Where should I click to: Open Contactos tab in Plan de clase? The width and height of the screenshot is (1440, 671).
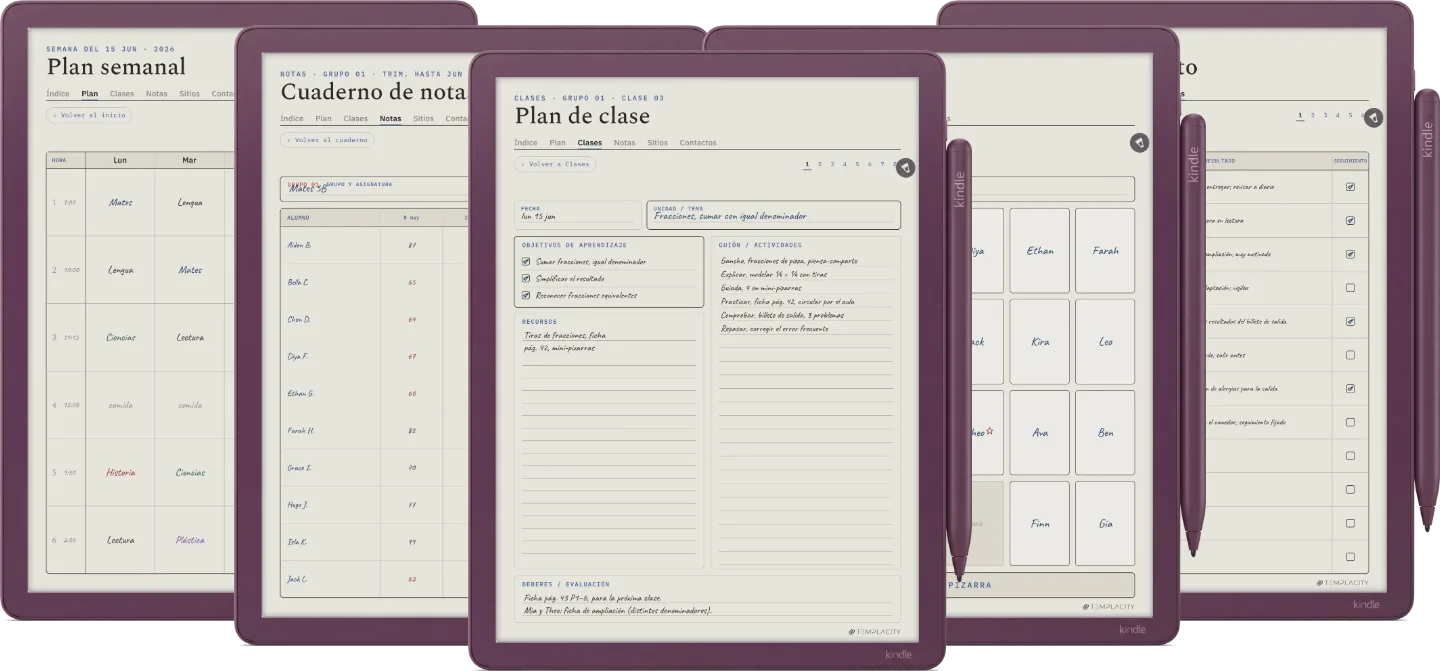coord(698,143)
